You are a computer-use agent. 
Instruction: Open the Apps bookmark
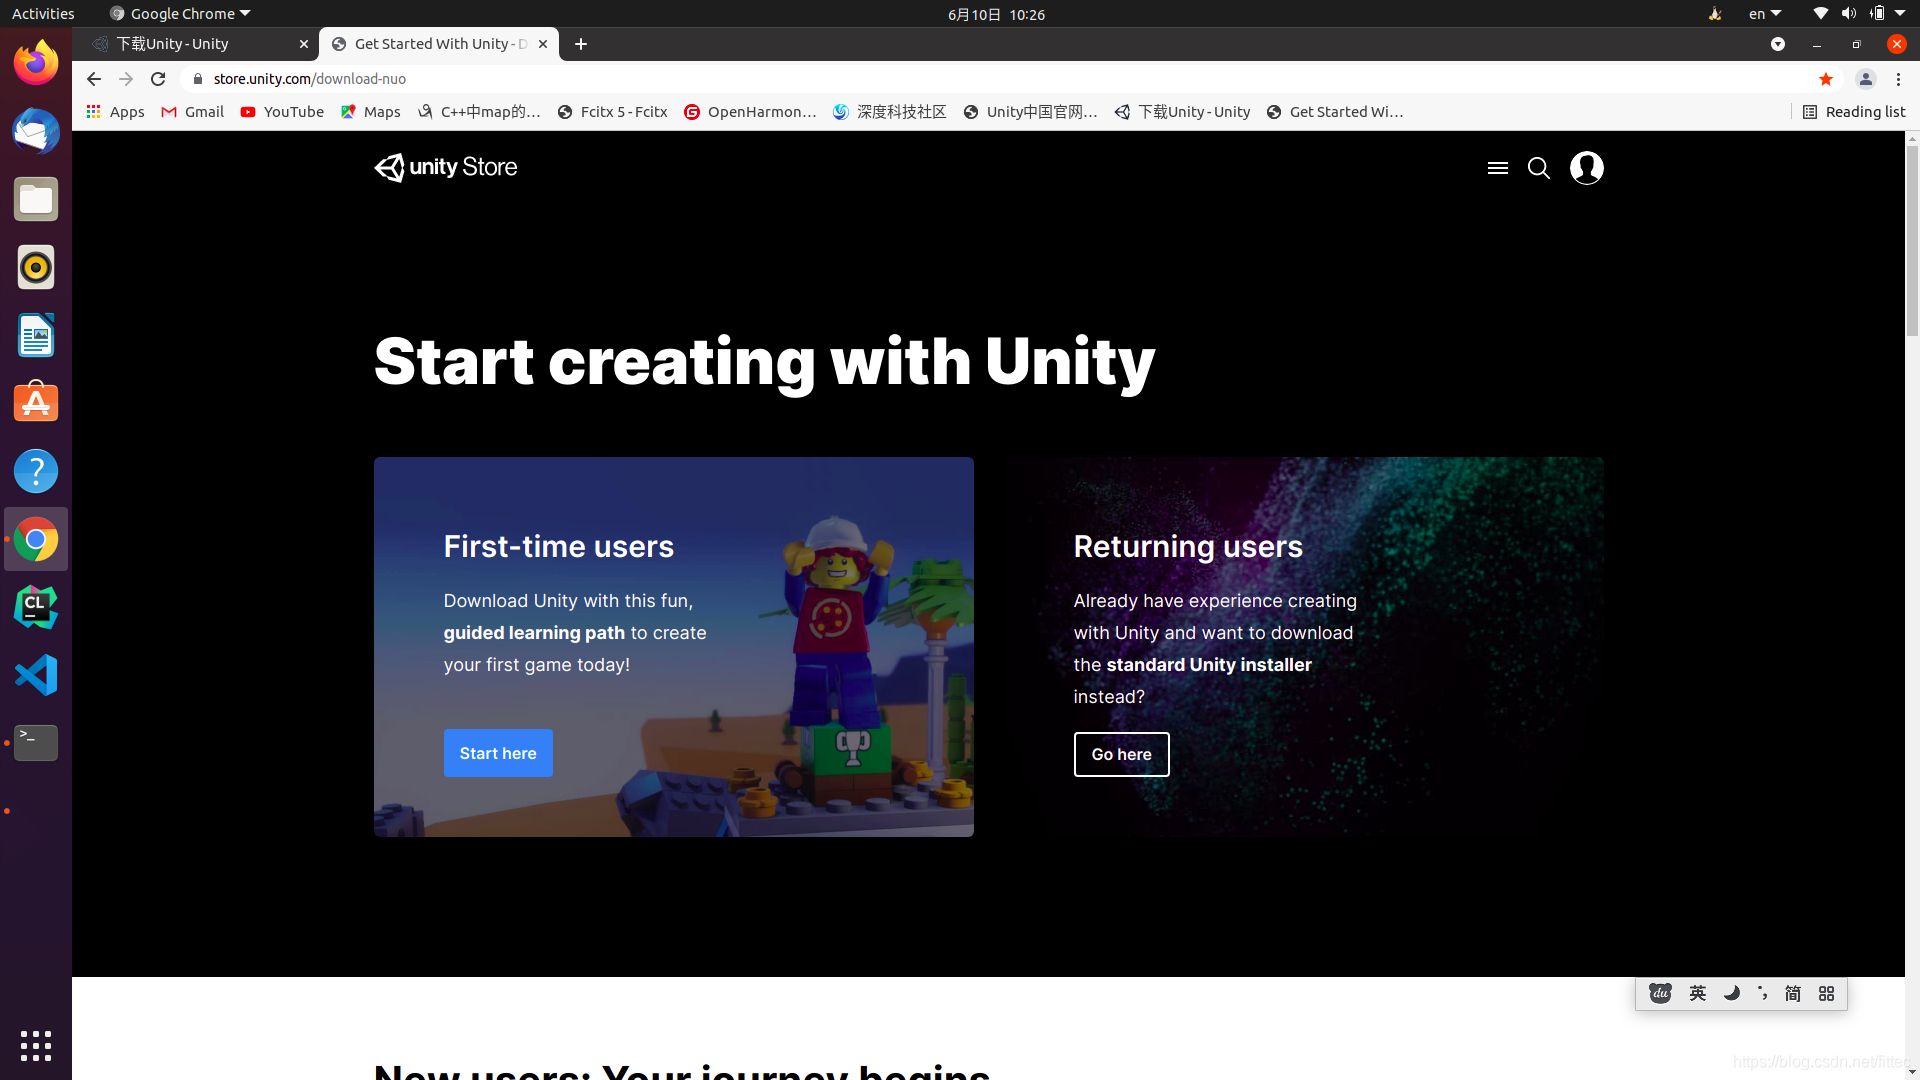coord(115,112)
